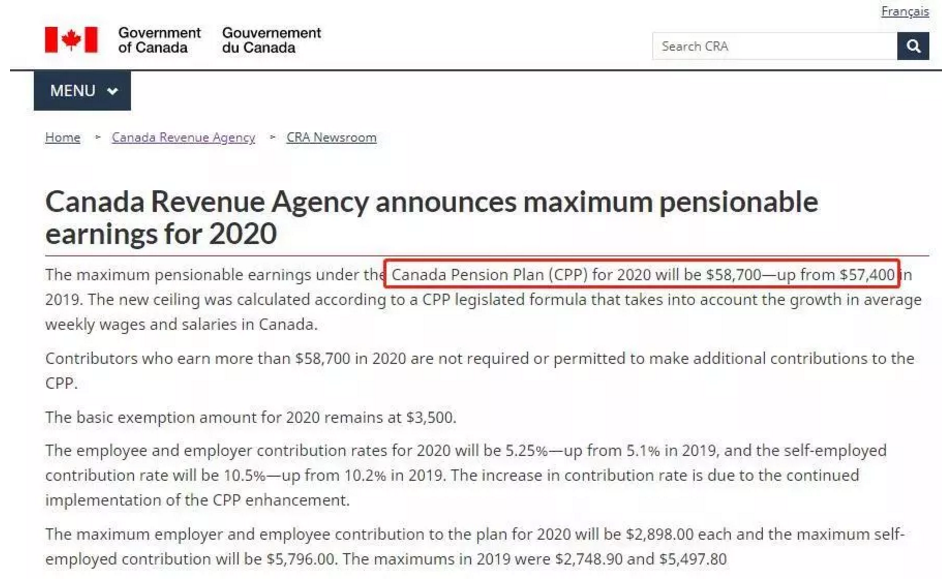The width and height of the screenshot is (942, 585).
Task: Click the basic exemption $3,500 sentence
Action: 251,417
